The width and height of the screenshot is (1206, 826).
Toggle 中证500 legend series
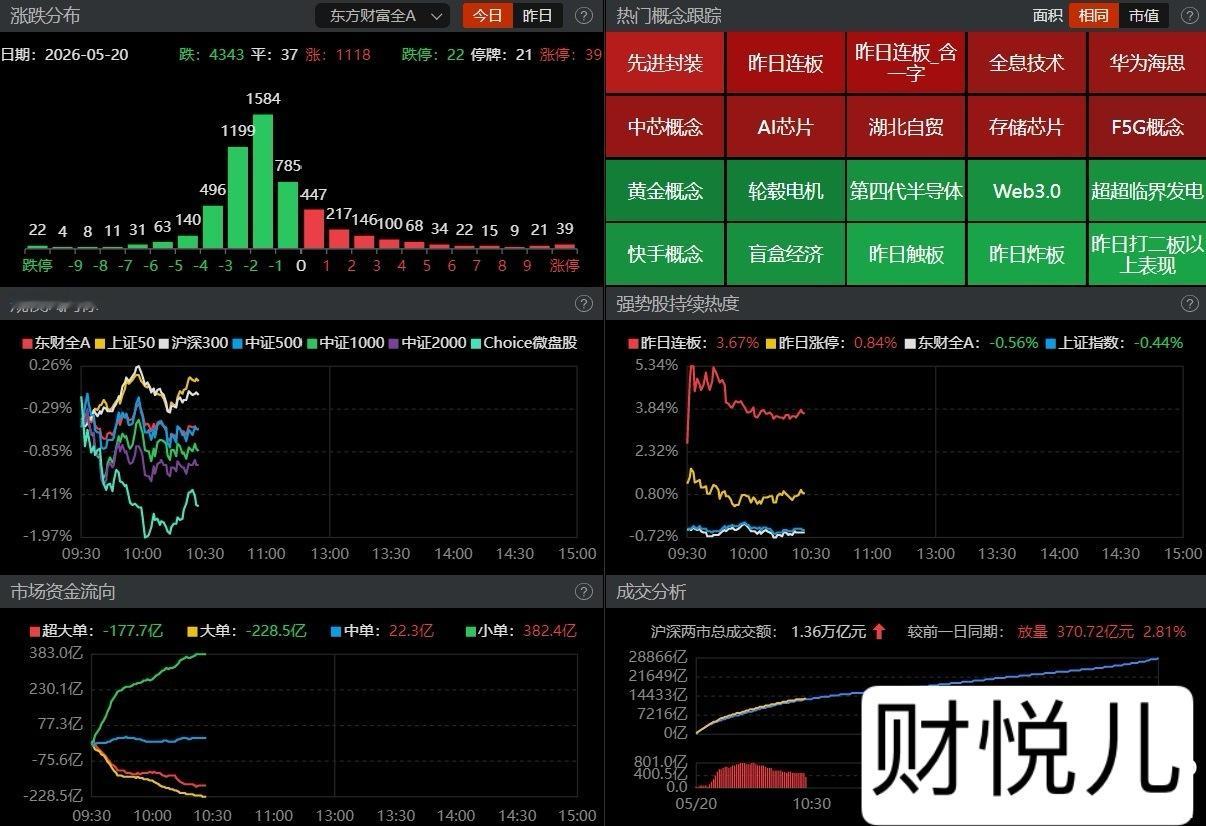click(x=267, y=343)
